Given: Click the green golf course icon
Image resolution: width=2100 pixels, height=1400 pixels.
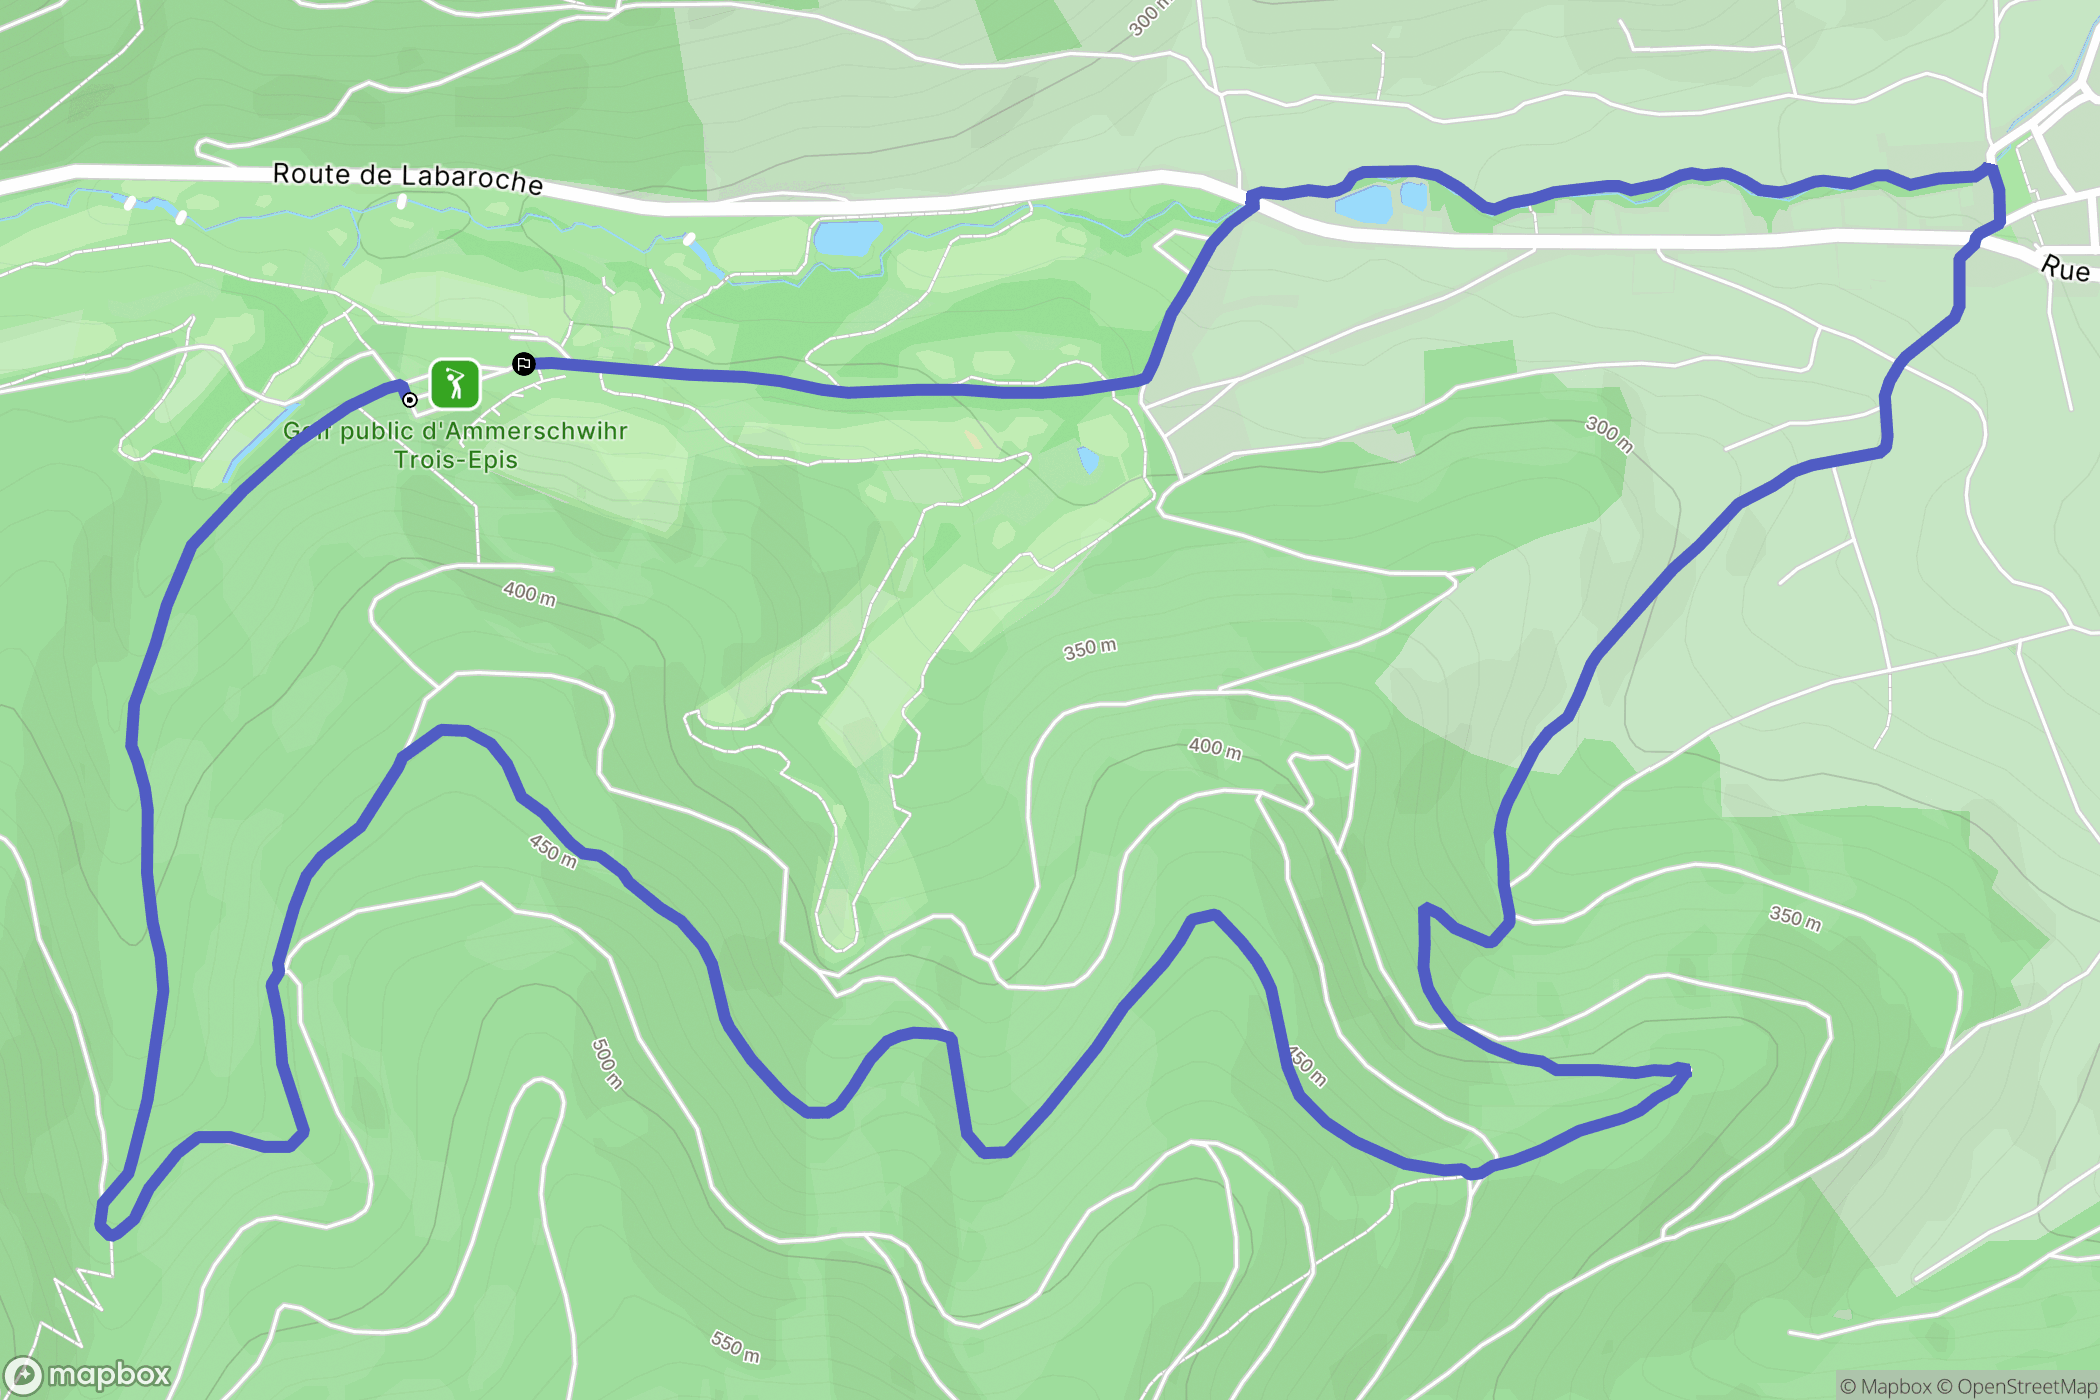Looking at the screenshot, I should [455, 384].
